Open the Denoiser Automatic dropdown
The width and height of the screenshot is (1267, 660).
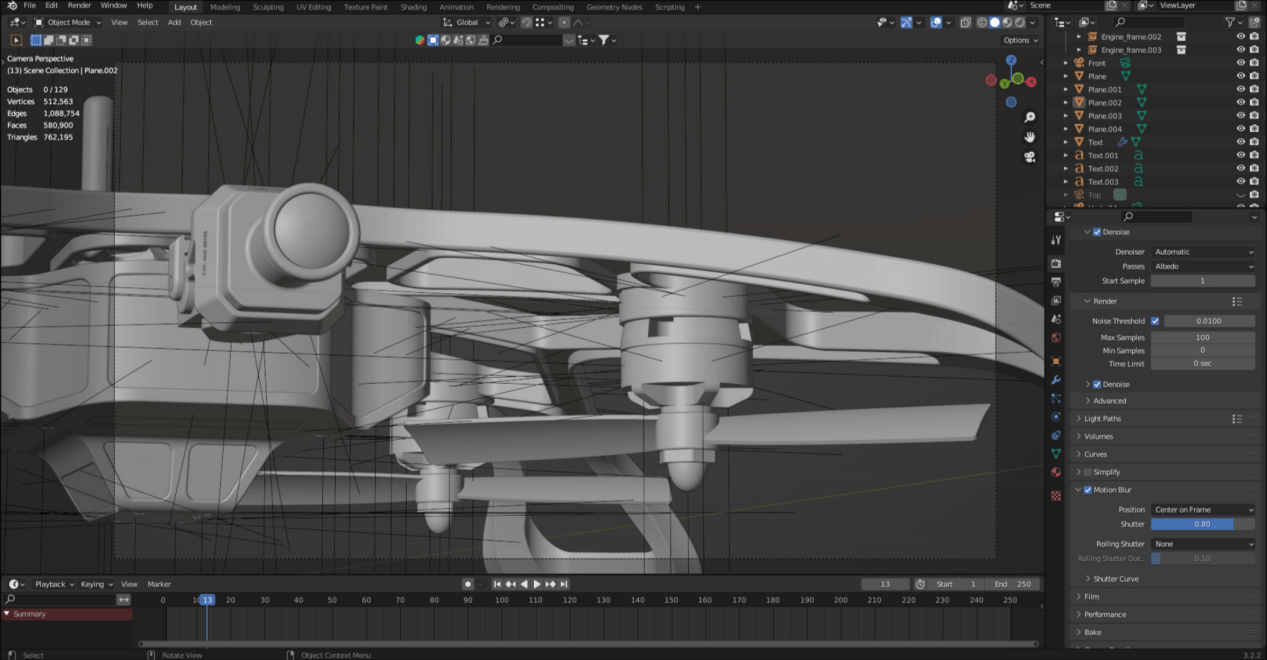point(1202,252)
